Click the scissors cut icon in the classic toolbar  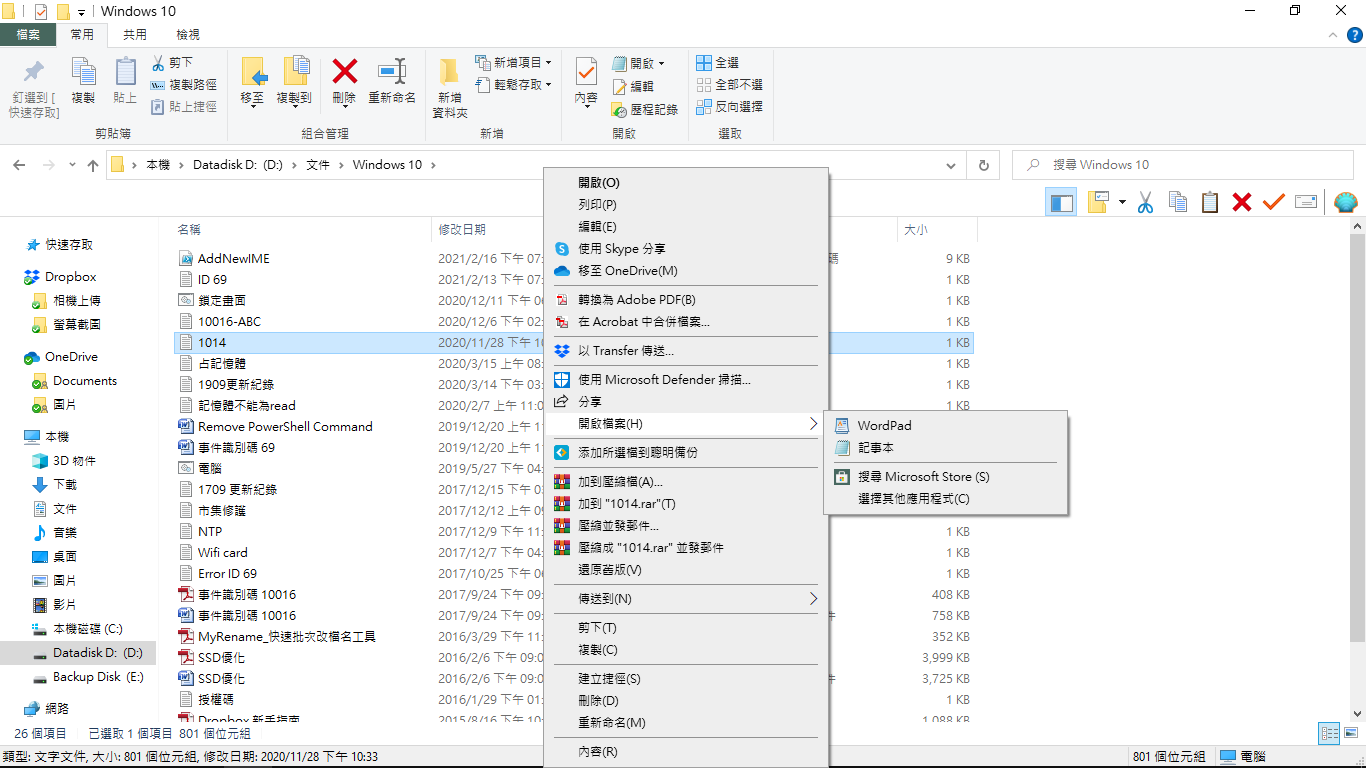coord(1146,202)
